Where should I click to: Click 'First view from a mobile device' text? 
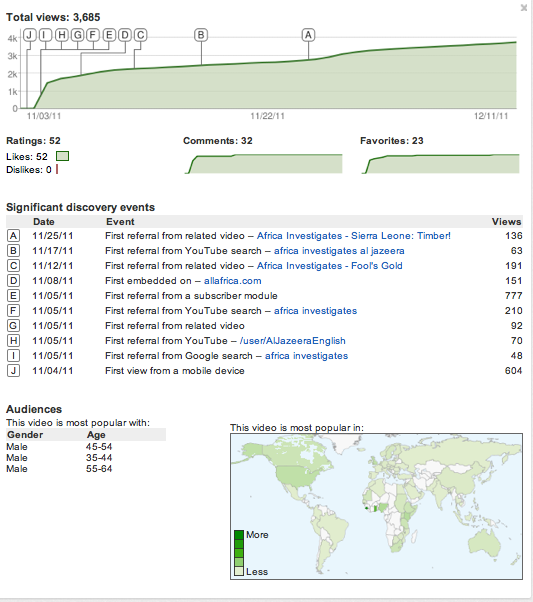coord(175,370)
